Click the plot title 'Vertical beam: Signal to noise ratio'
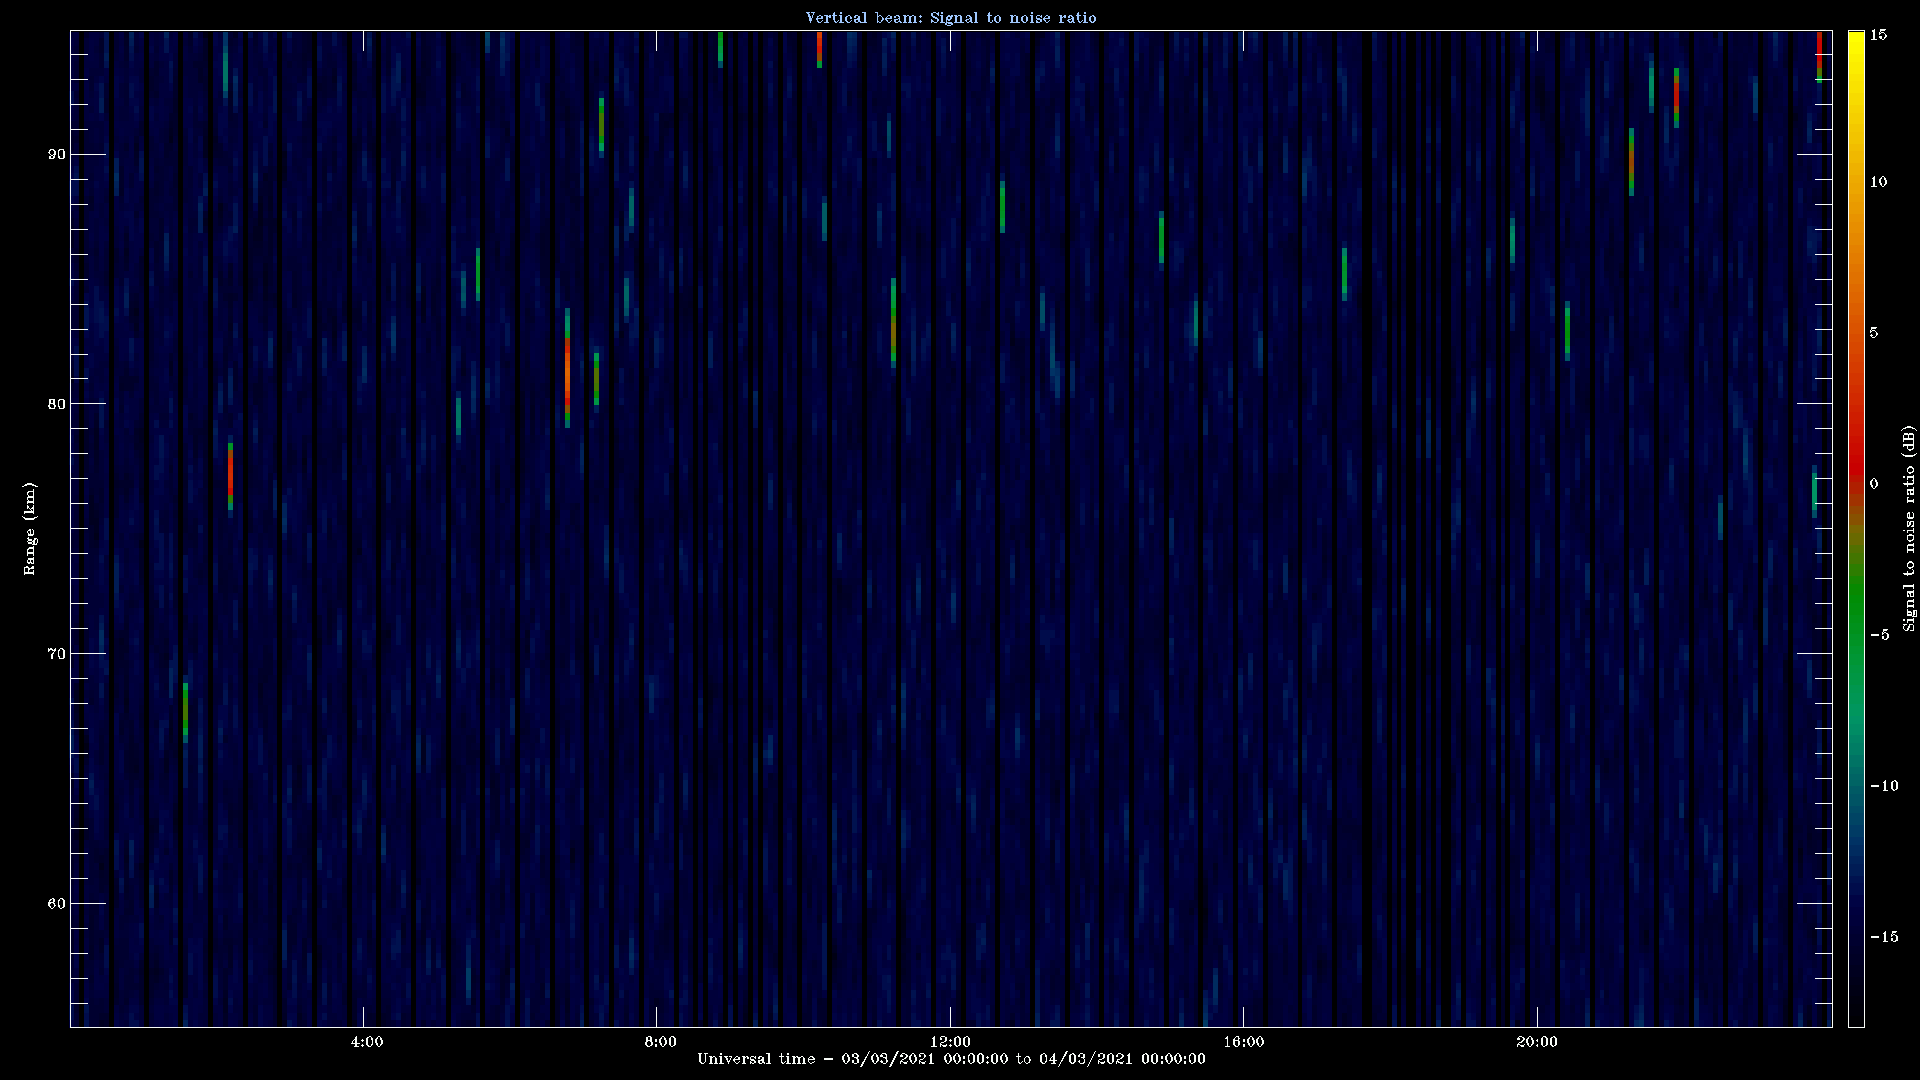Screen dimensions: 1920x1080 pyautogui.click(x=951, y=17)
